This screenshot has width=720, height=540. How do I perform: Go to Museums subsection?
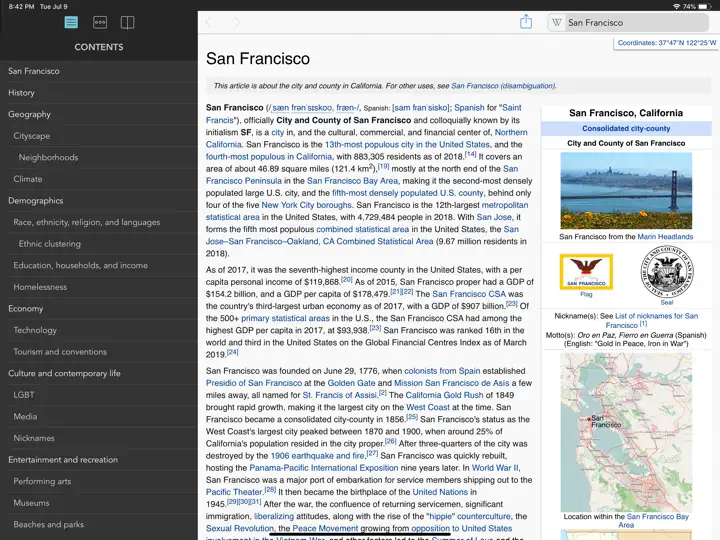pos(99,503)
